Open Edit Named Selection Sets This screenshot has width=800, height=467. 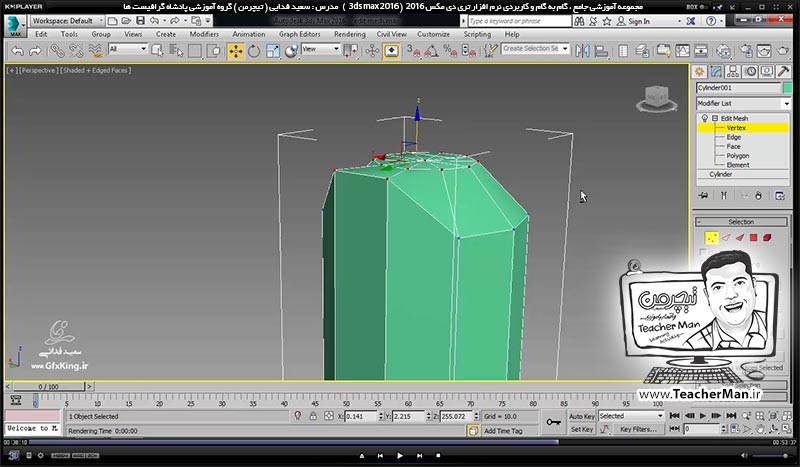point(490,51)
